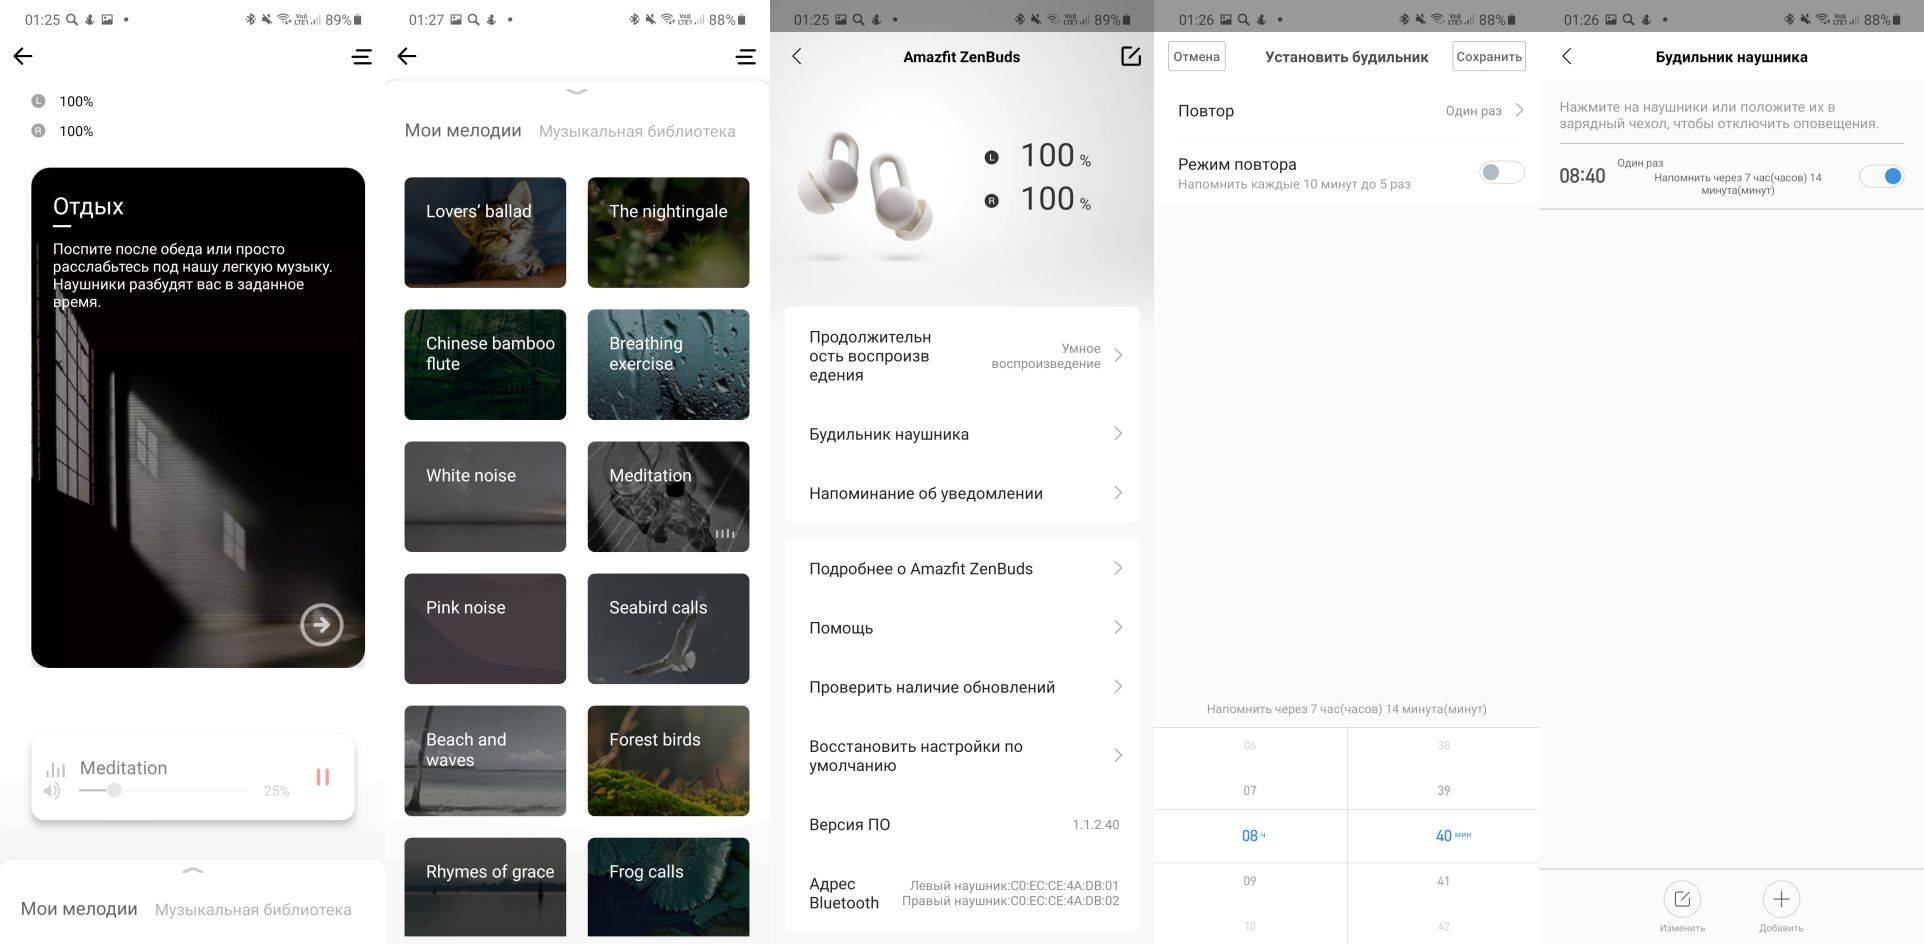
Task: Pause the Meditation track playback
Action: pyautogui.click(x=322, y=777)
